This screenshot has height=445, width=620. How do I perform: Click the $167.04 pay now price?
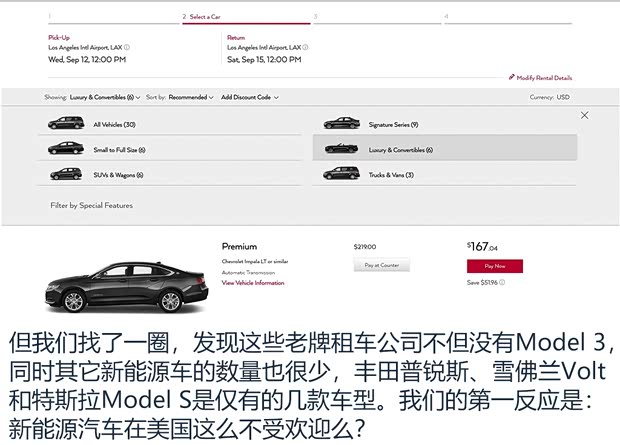pyautogui.click(x=482, y=247)
